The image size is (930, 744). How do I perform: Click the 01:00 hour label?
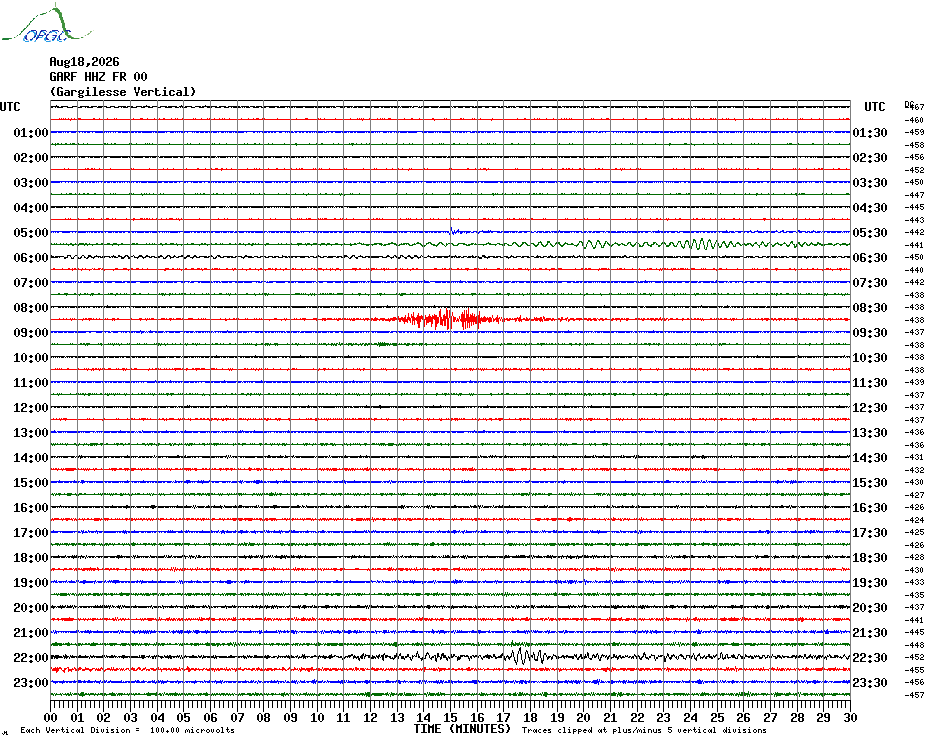tap(31, 132)
